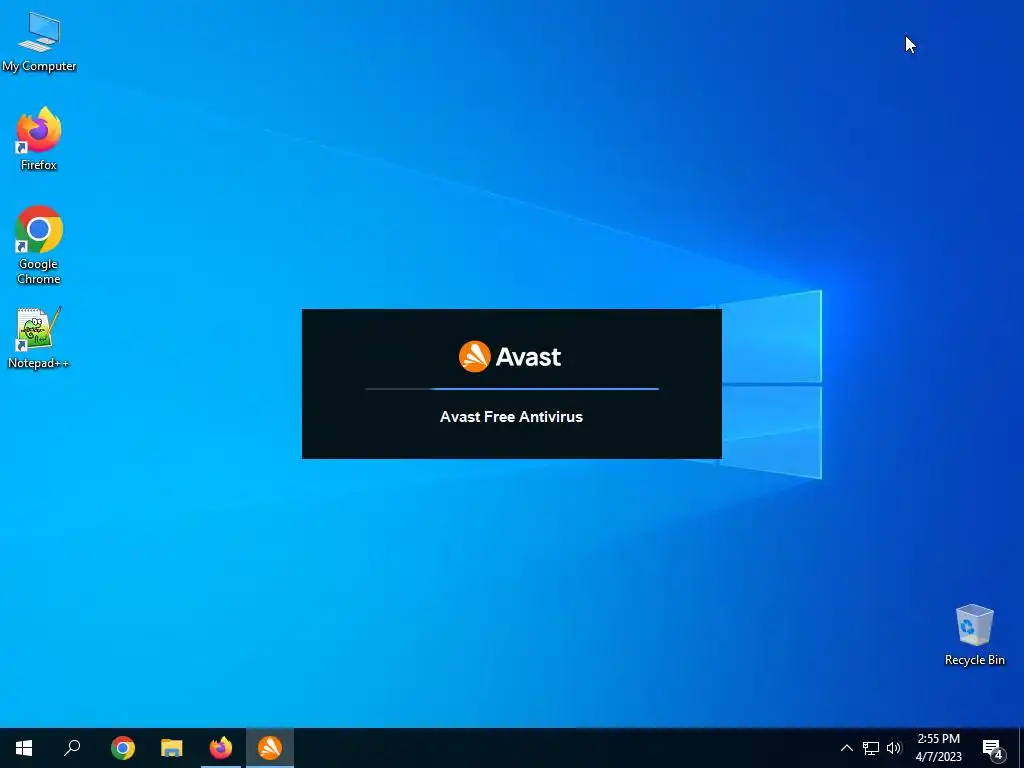Image resolution: width=1024 pixels, height=768 pixels.
Task: Open Action Center notifications icon
Action: (993, 748)
